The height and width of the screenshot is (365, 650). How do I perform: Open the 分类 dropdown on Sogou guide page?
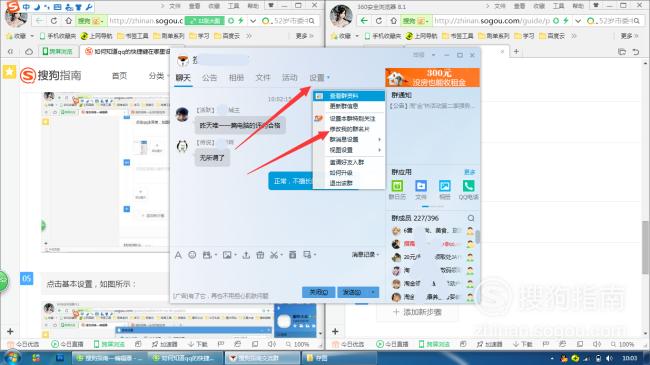coord(159,76)
